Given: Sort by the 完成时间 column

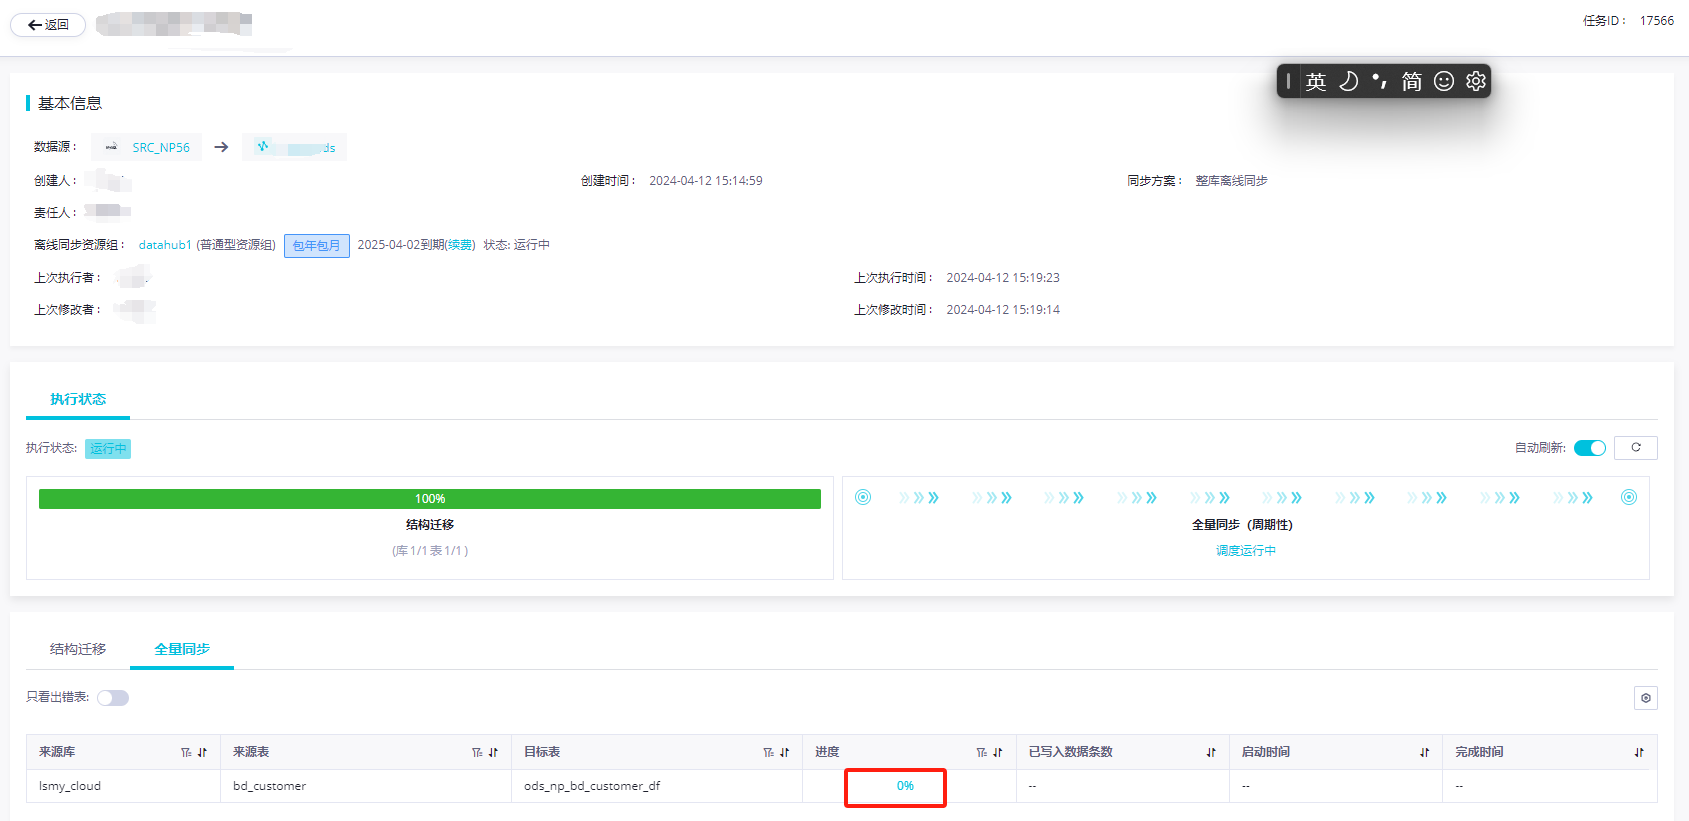Looking at the screenshot, I should tap(1639, 753).
